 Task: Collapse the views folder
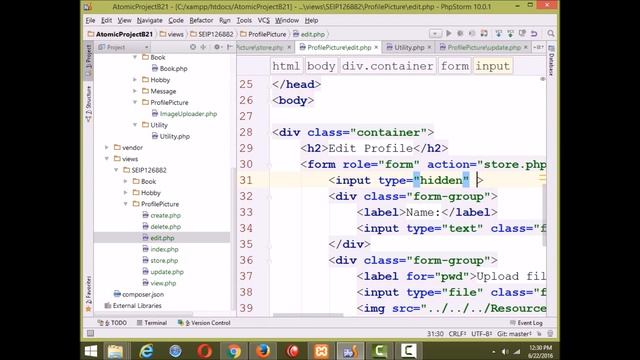click(x=107, y=159)
